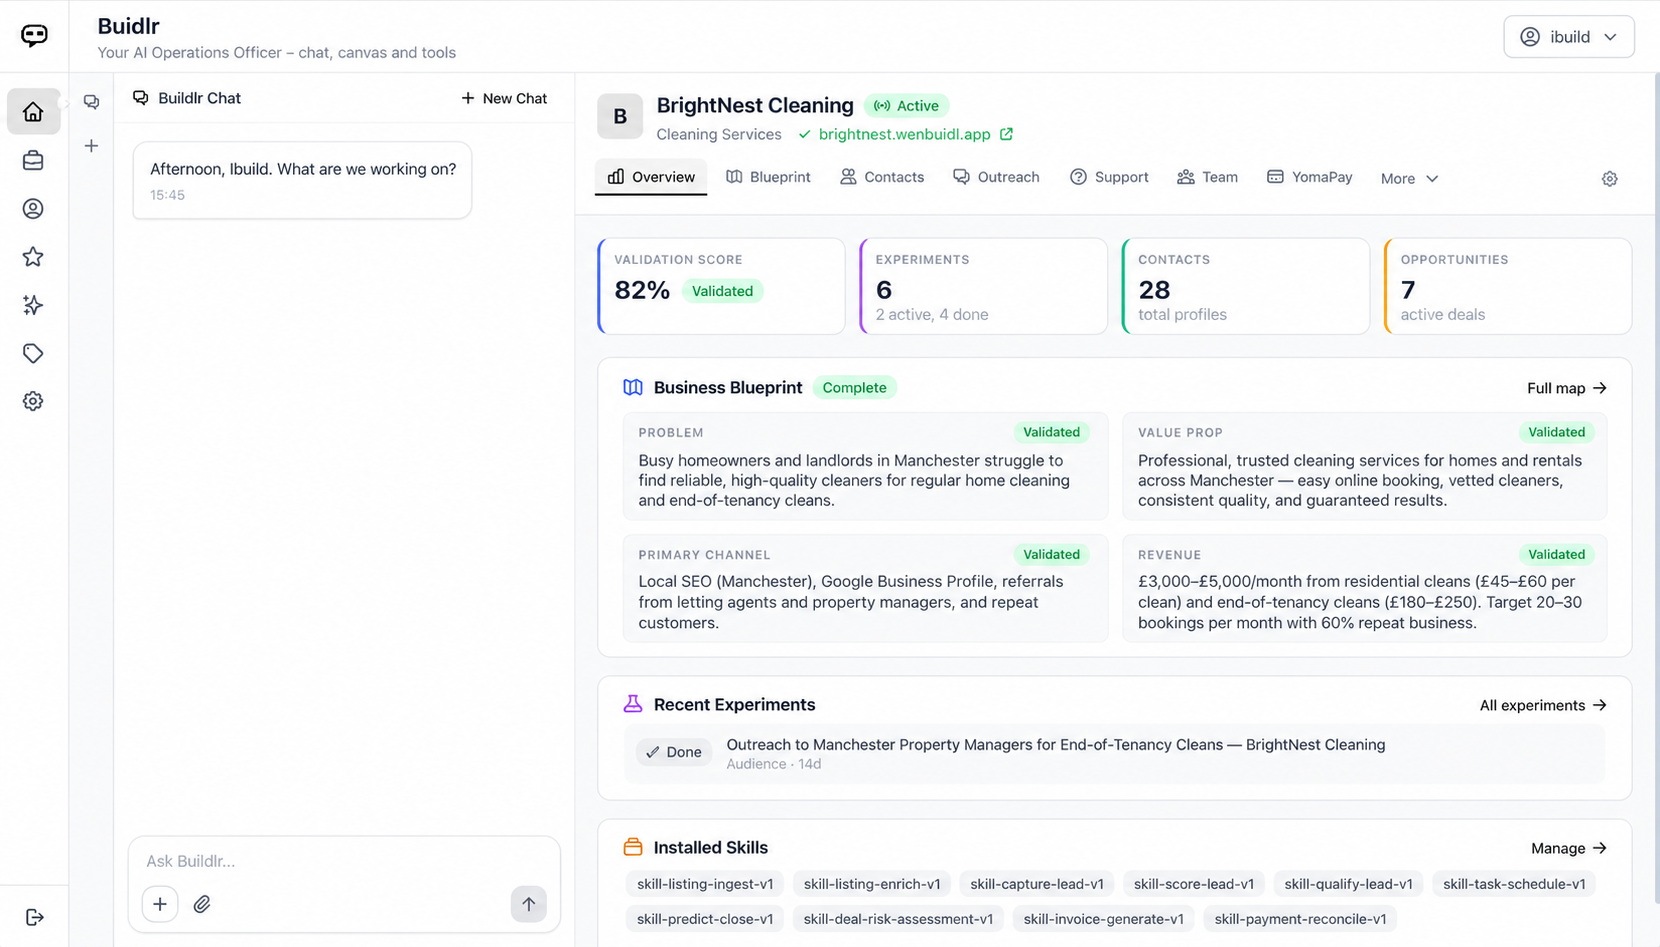Select the skill-score-lead-v1 chip
The width and height of the screenshot is (1660, 947).
tap(1194, 884)
